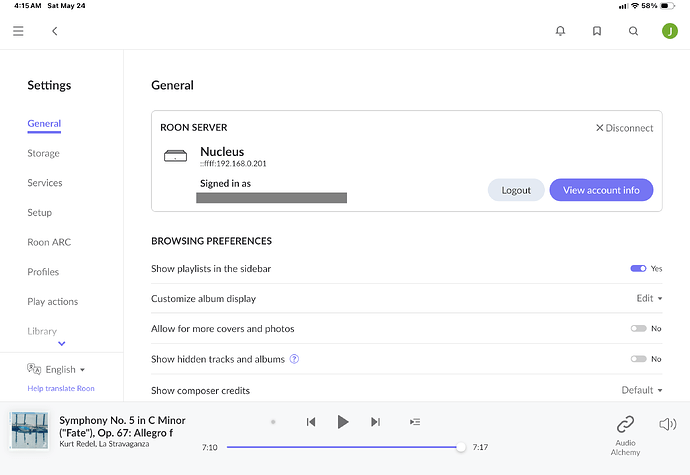Click the Logout button
Viewport: 690px width, 475px height.
pyautogui.click(x=516, y=190)
